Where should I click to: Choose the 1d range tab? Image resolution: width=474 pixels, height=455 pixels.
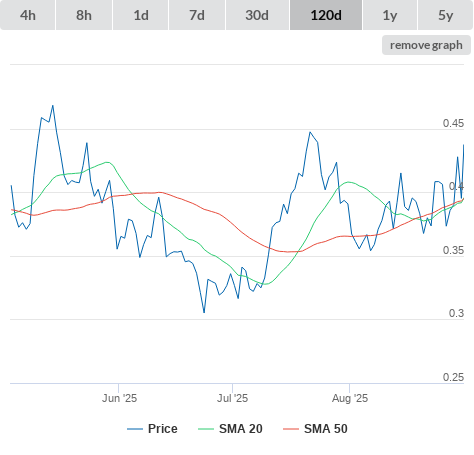[x=141, y=15]
